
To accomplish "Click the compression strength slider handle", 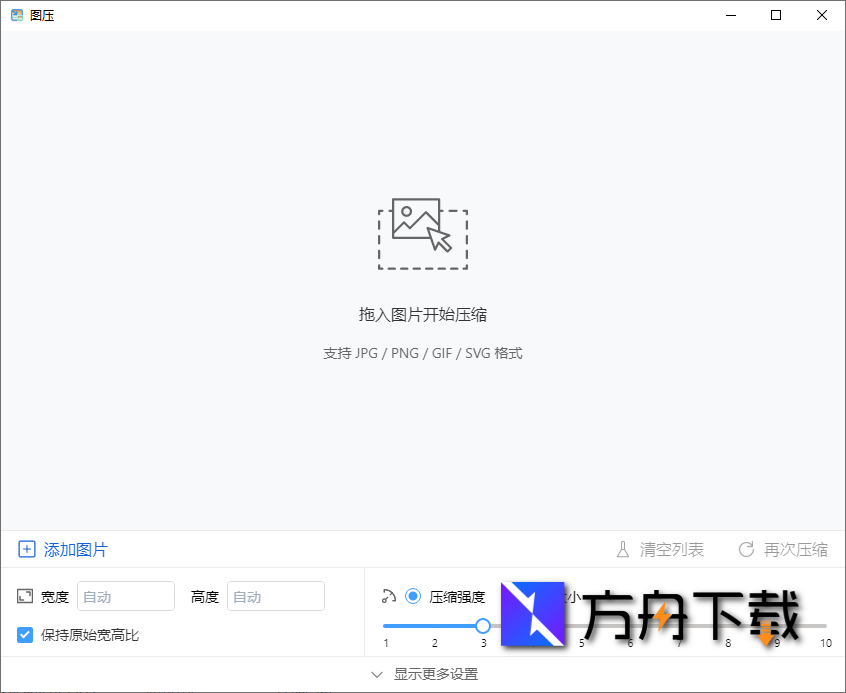I will 483,625.
